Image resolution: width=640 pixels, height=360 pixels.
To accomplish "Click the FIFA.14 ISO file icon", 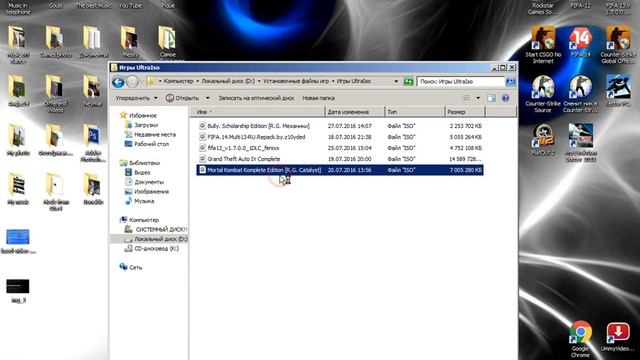I will (202, 137).
